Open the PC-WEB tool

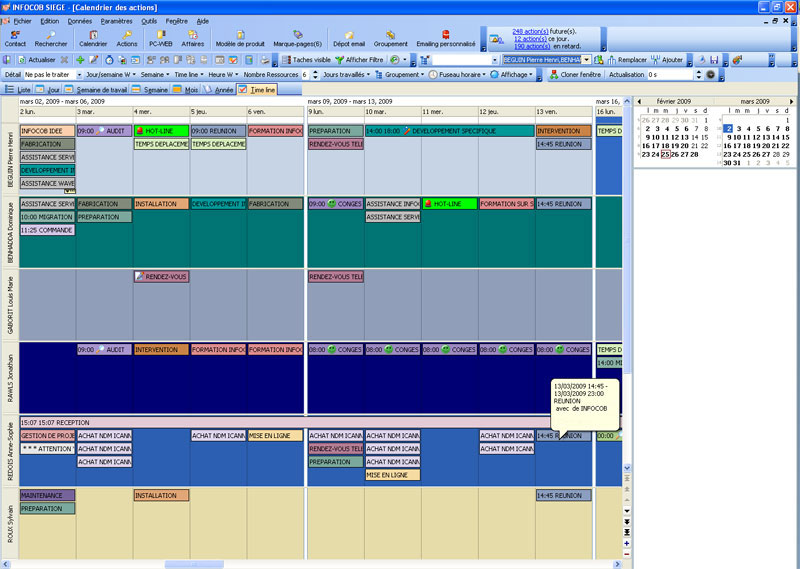pyautogui.click(x=160, y=38)
